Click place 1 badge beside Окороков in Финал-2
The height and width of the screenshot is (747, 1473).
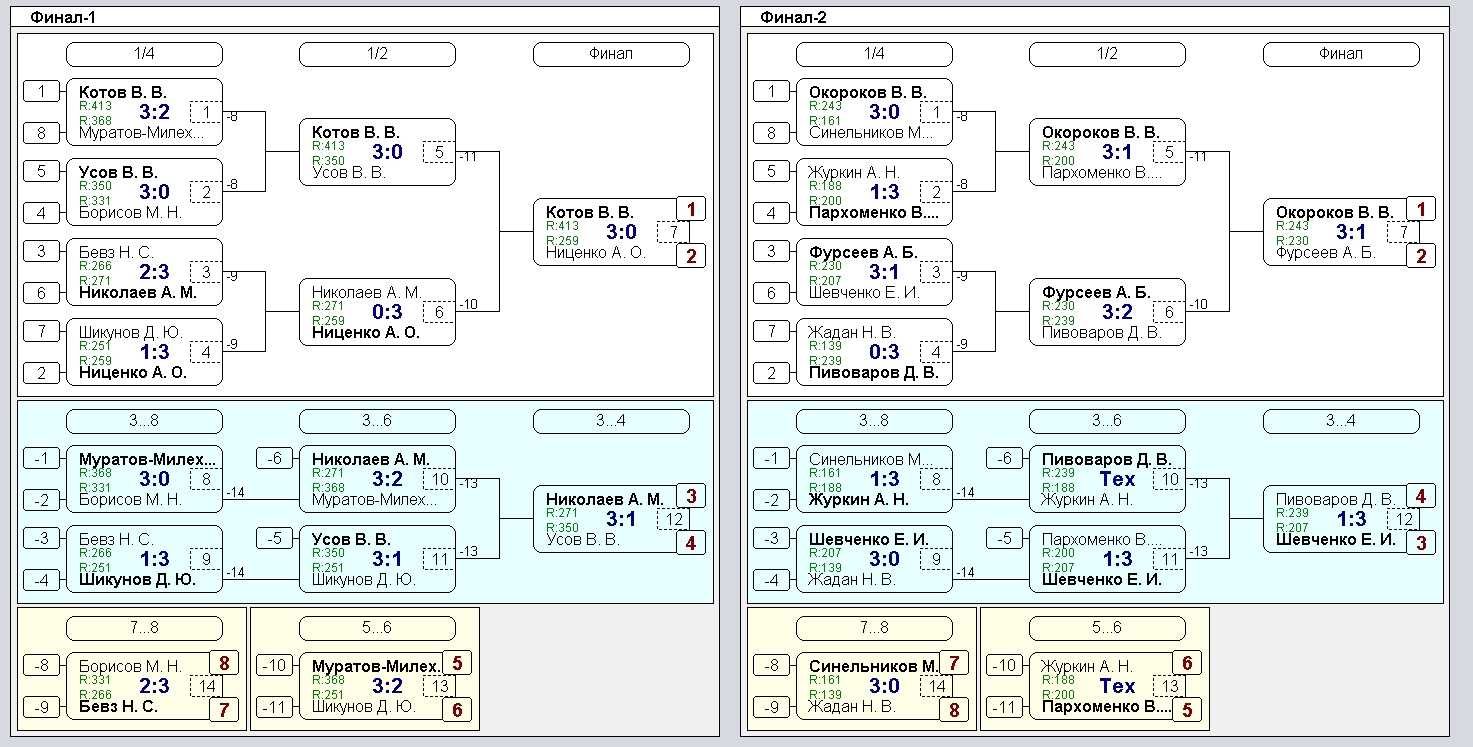point(1421,209)
